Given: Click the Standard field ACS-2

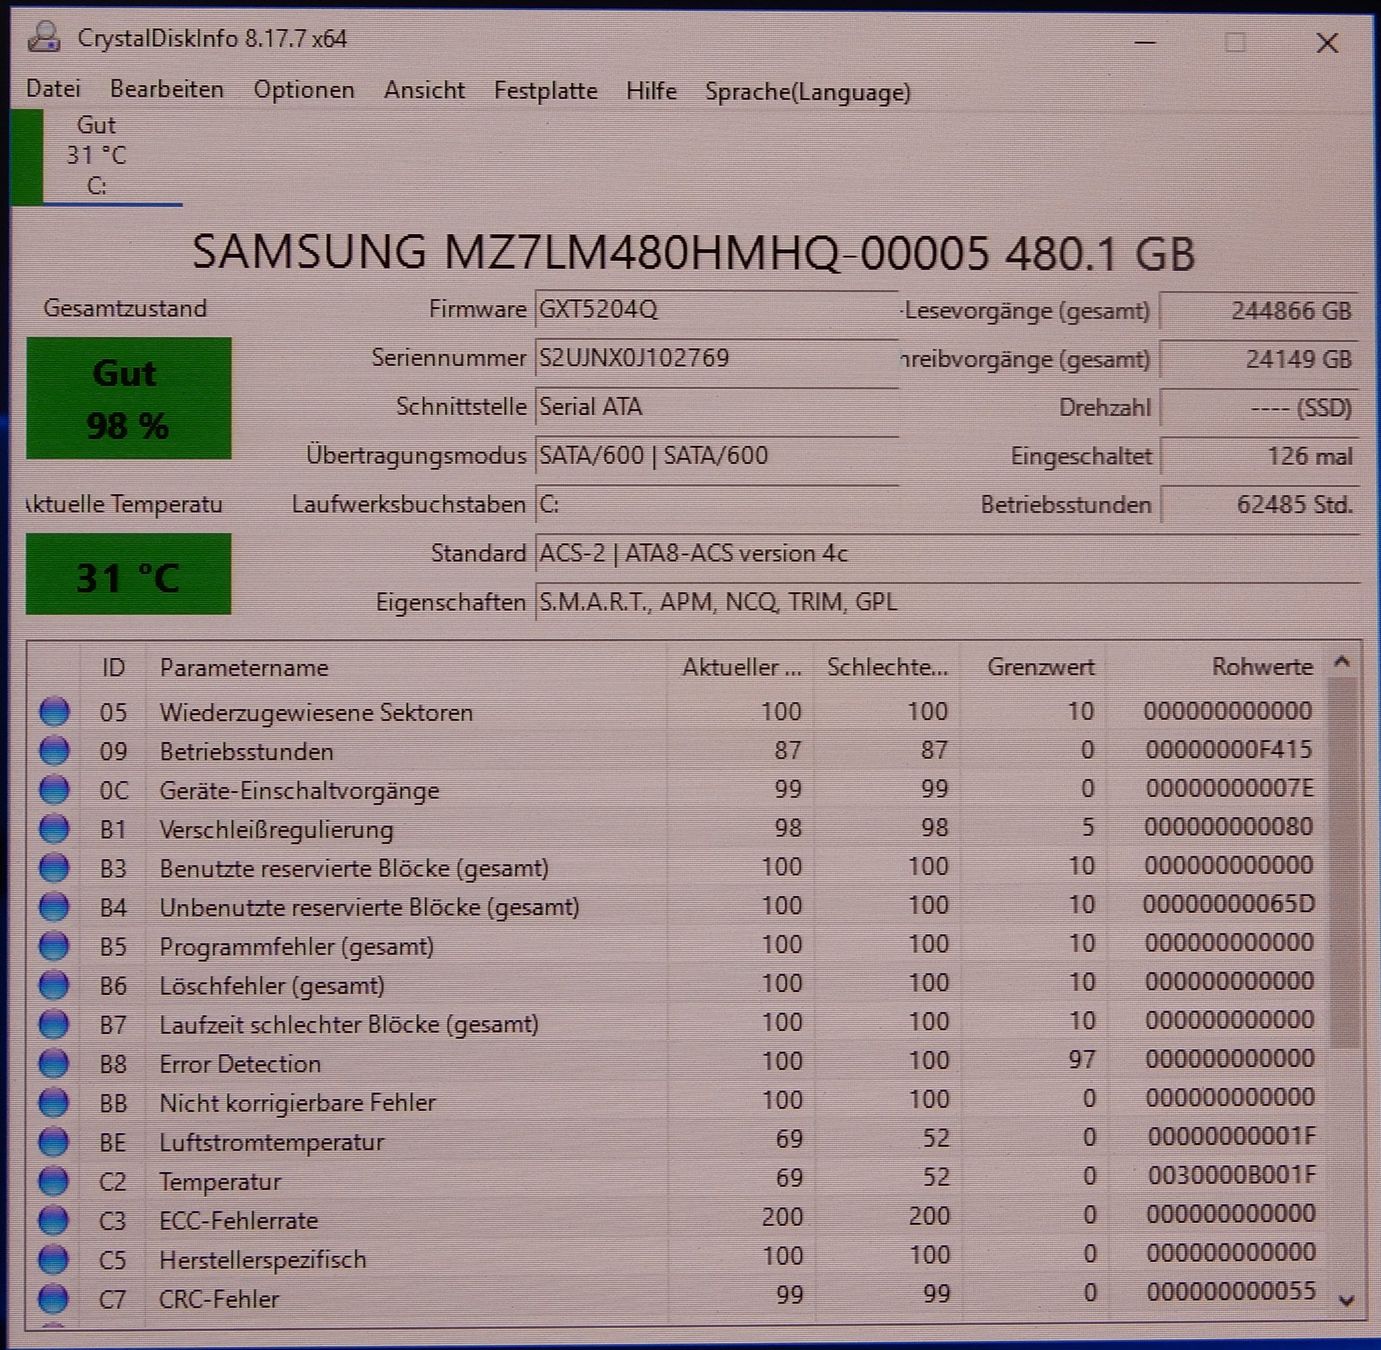Looking at the screenshot, I should pyautogui.click(x=947, y=553).
